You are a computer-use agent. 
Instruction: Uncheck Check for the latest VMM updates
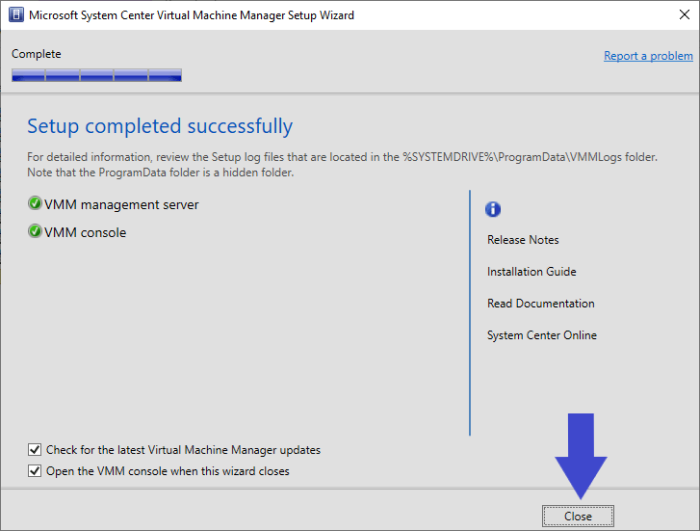[34, 449]
